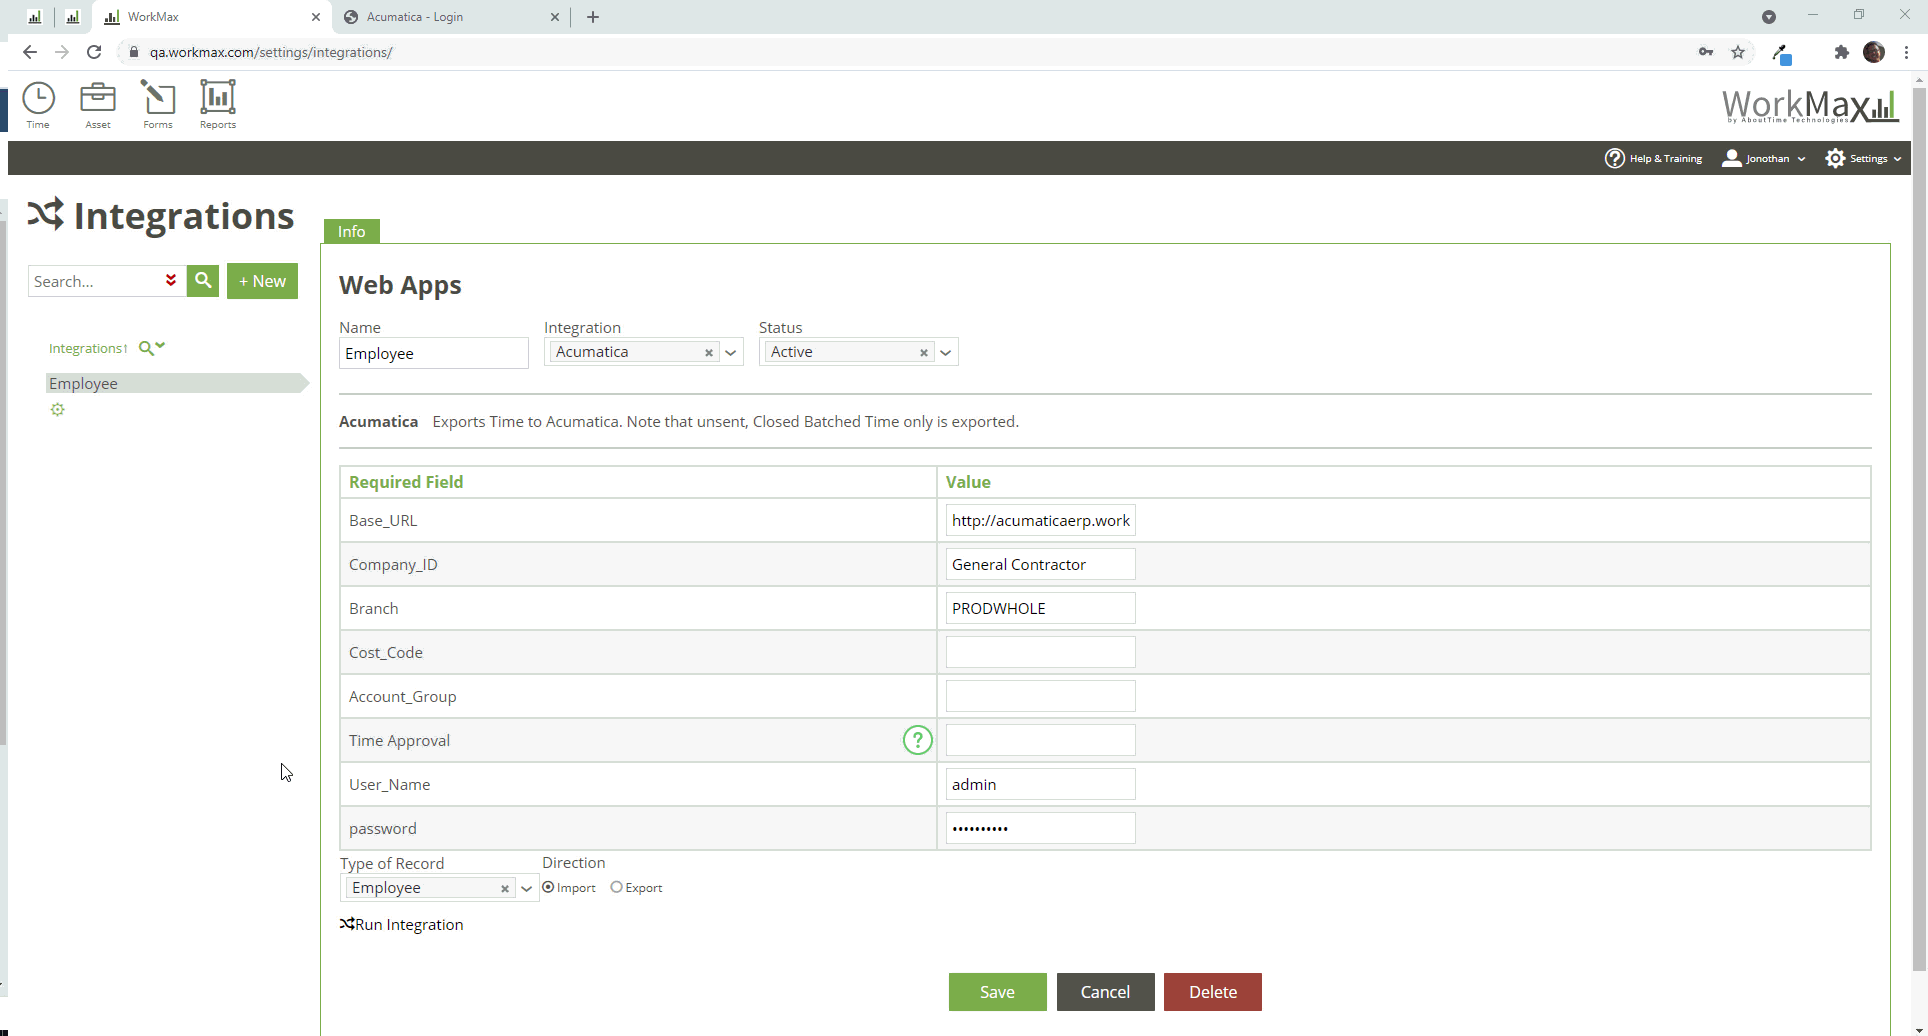Viewport: 1928px width, 1036px height.
Task: Open a new browser tab
Action: click(593, 17)
